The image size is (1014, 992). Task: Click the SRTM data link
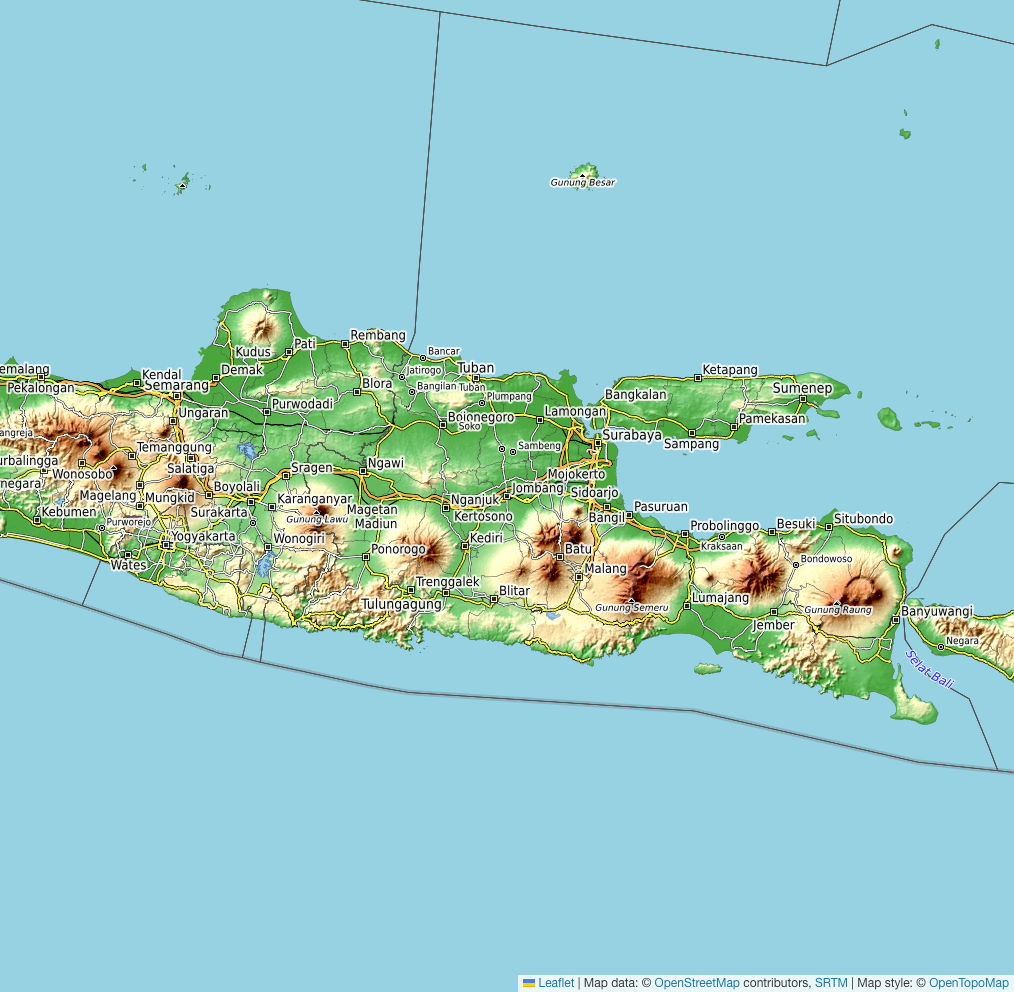point(831,983)
